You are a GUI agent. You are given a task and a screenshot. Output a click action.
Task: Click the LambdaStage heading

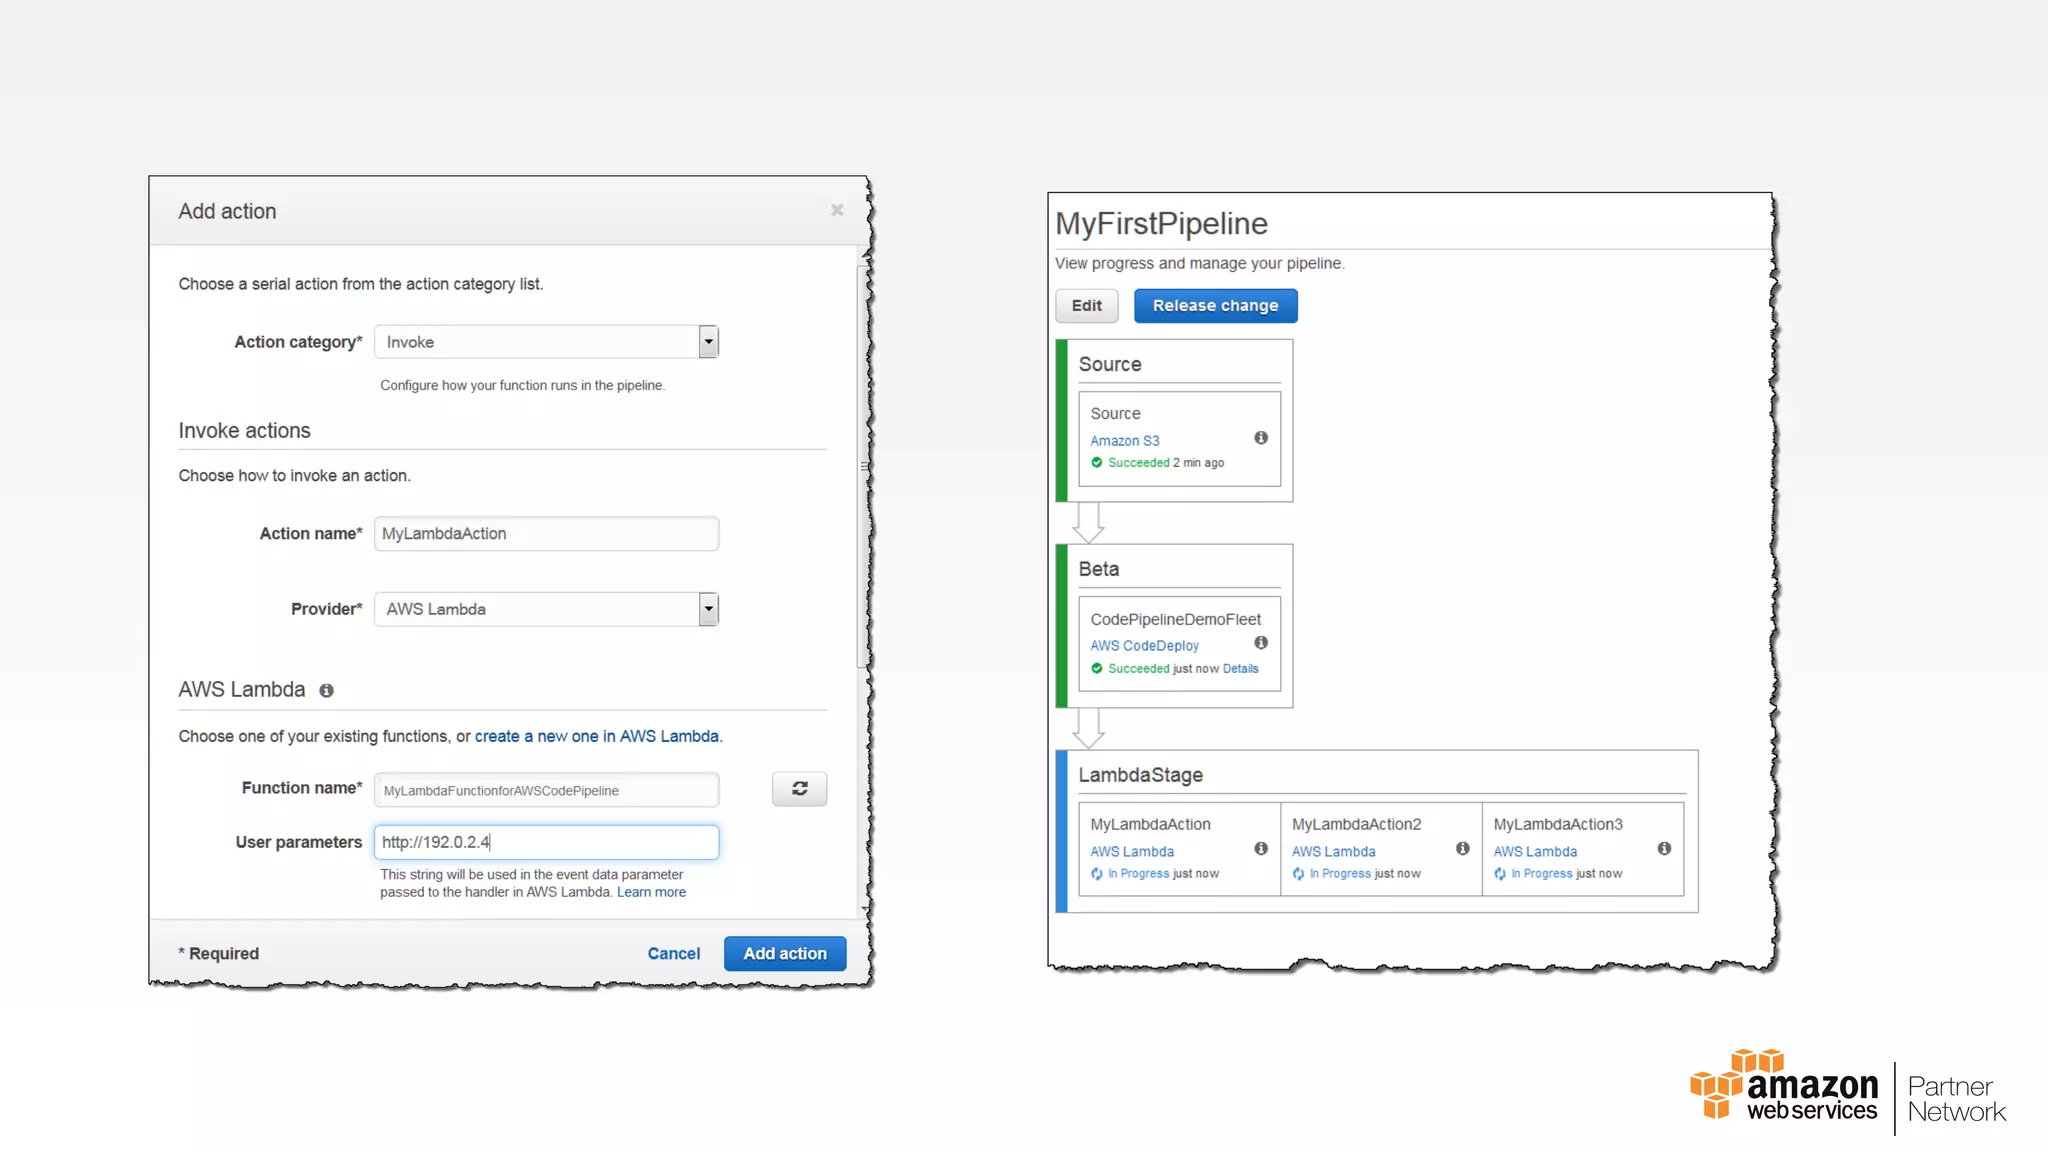pyautogui.click(x=1140, y=775)
